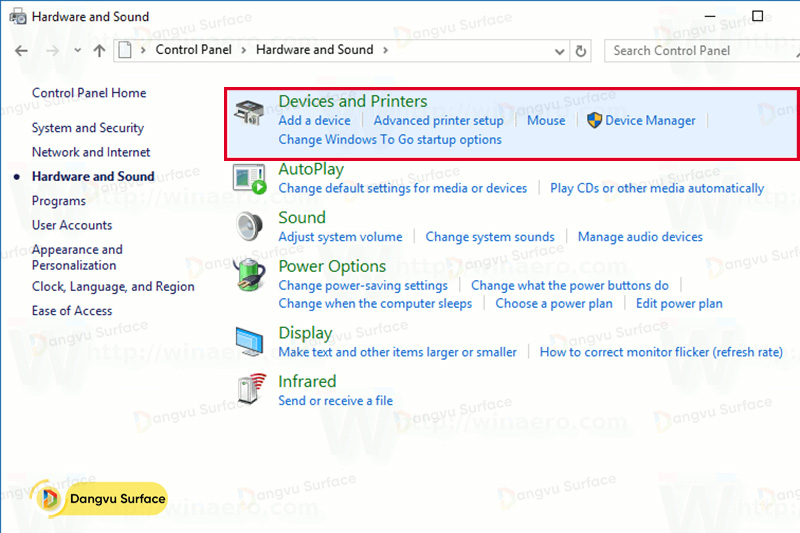
Task: Expand the address bar history dropdown
Action: pyautogui.click(x=558, y=50)
